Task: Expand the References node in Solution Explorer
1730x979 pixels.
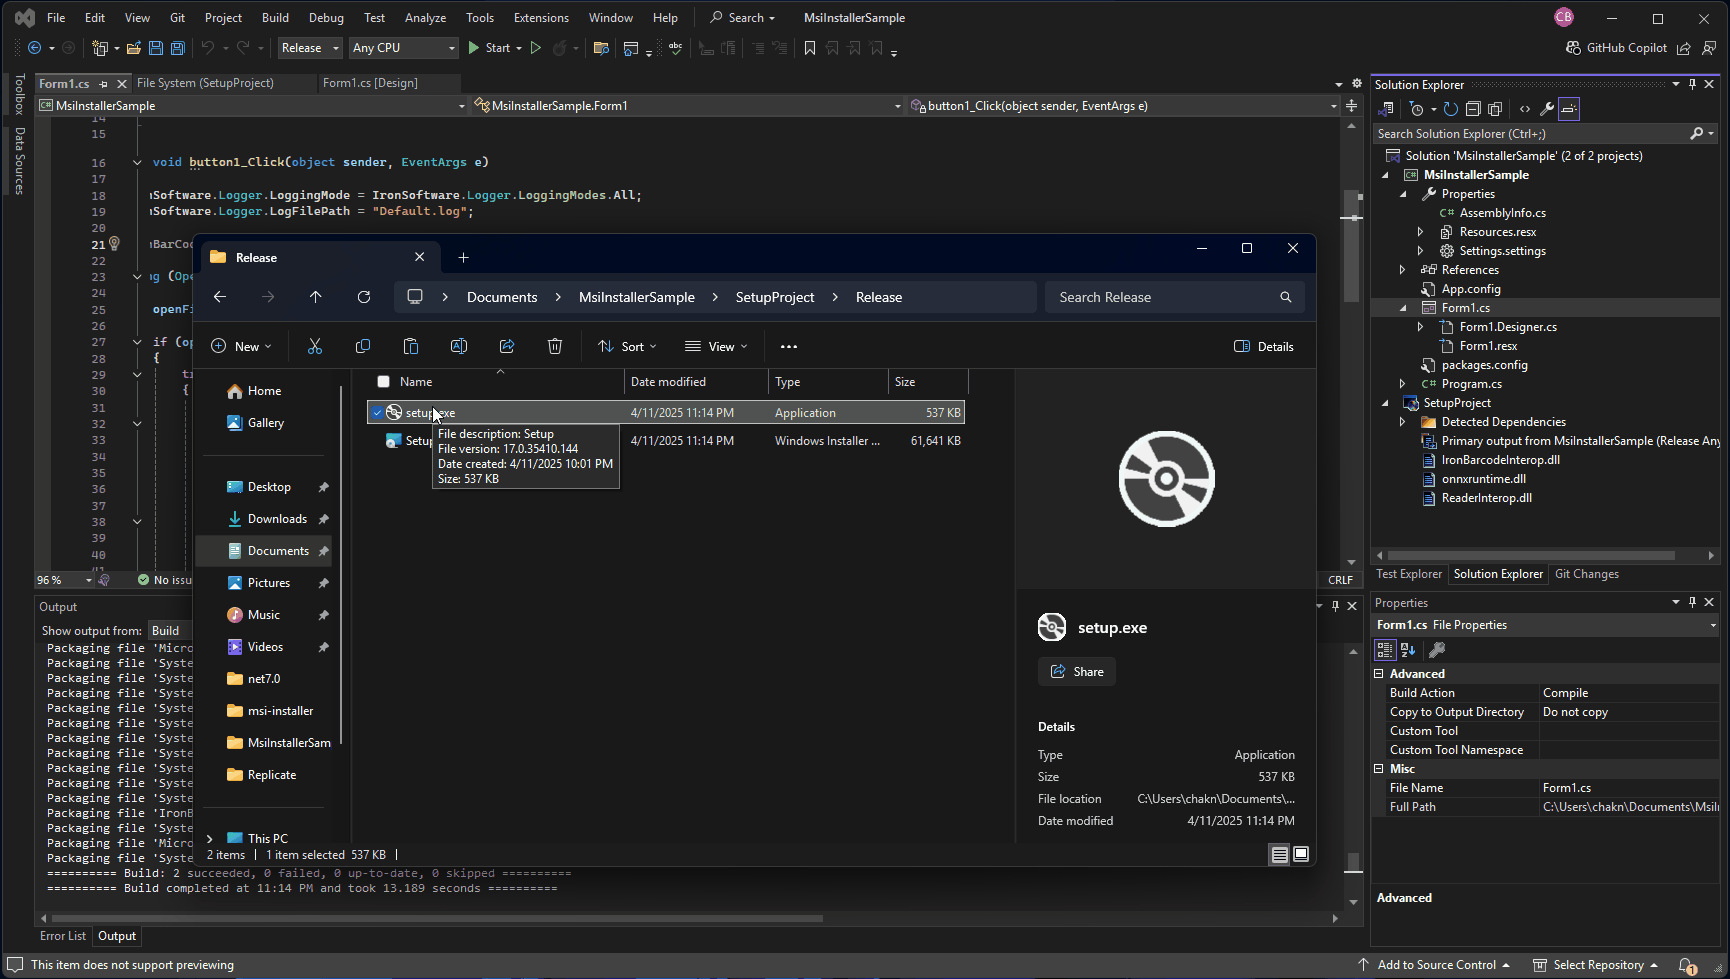Action: point(1402,270)
